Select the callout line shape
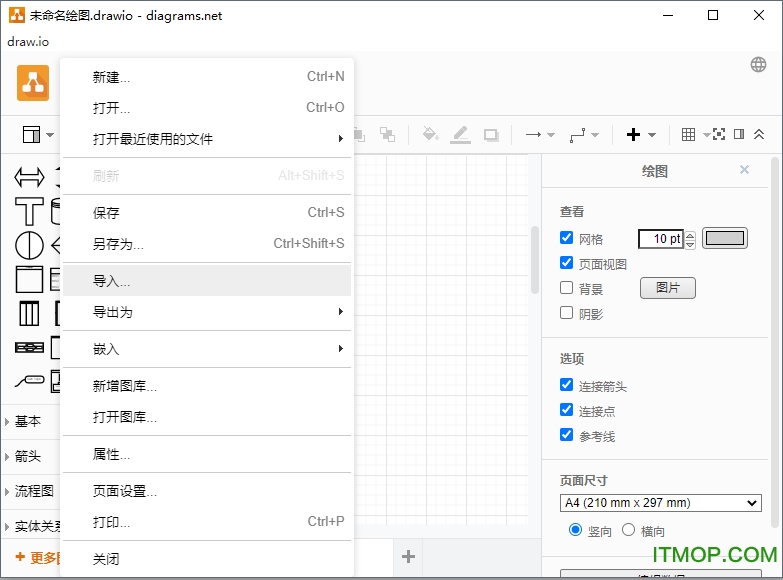Viewport: 783px width, 580px height. 29,381
